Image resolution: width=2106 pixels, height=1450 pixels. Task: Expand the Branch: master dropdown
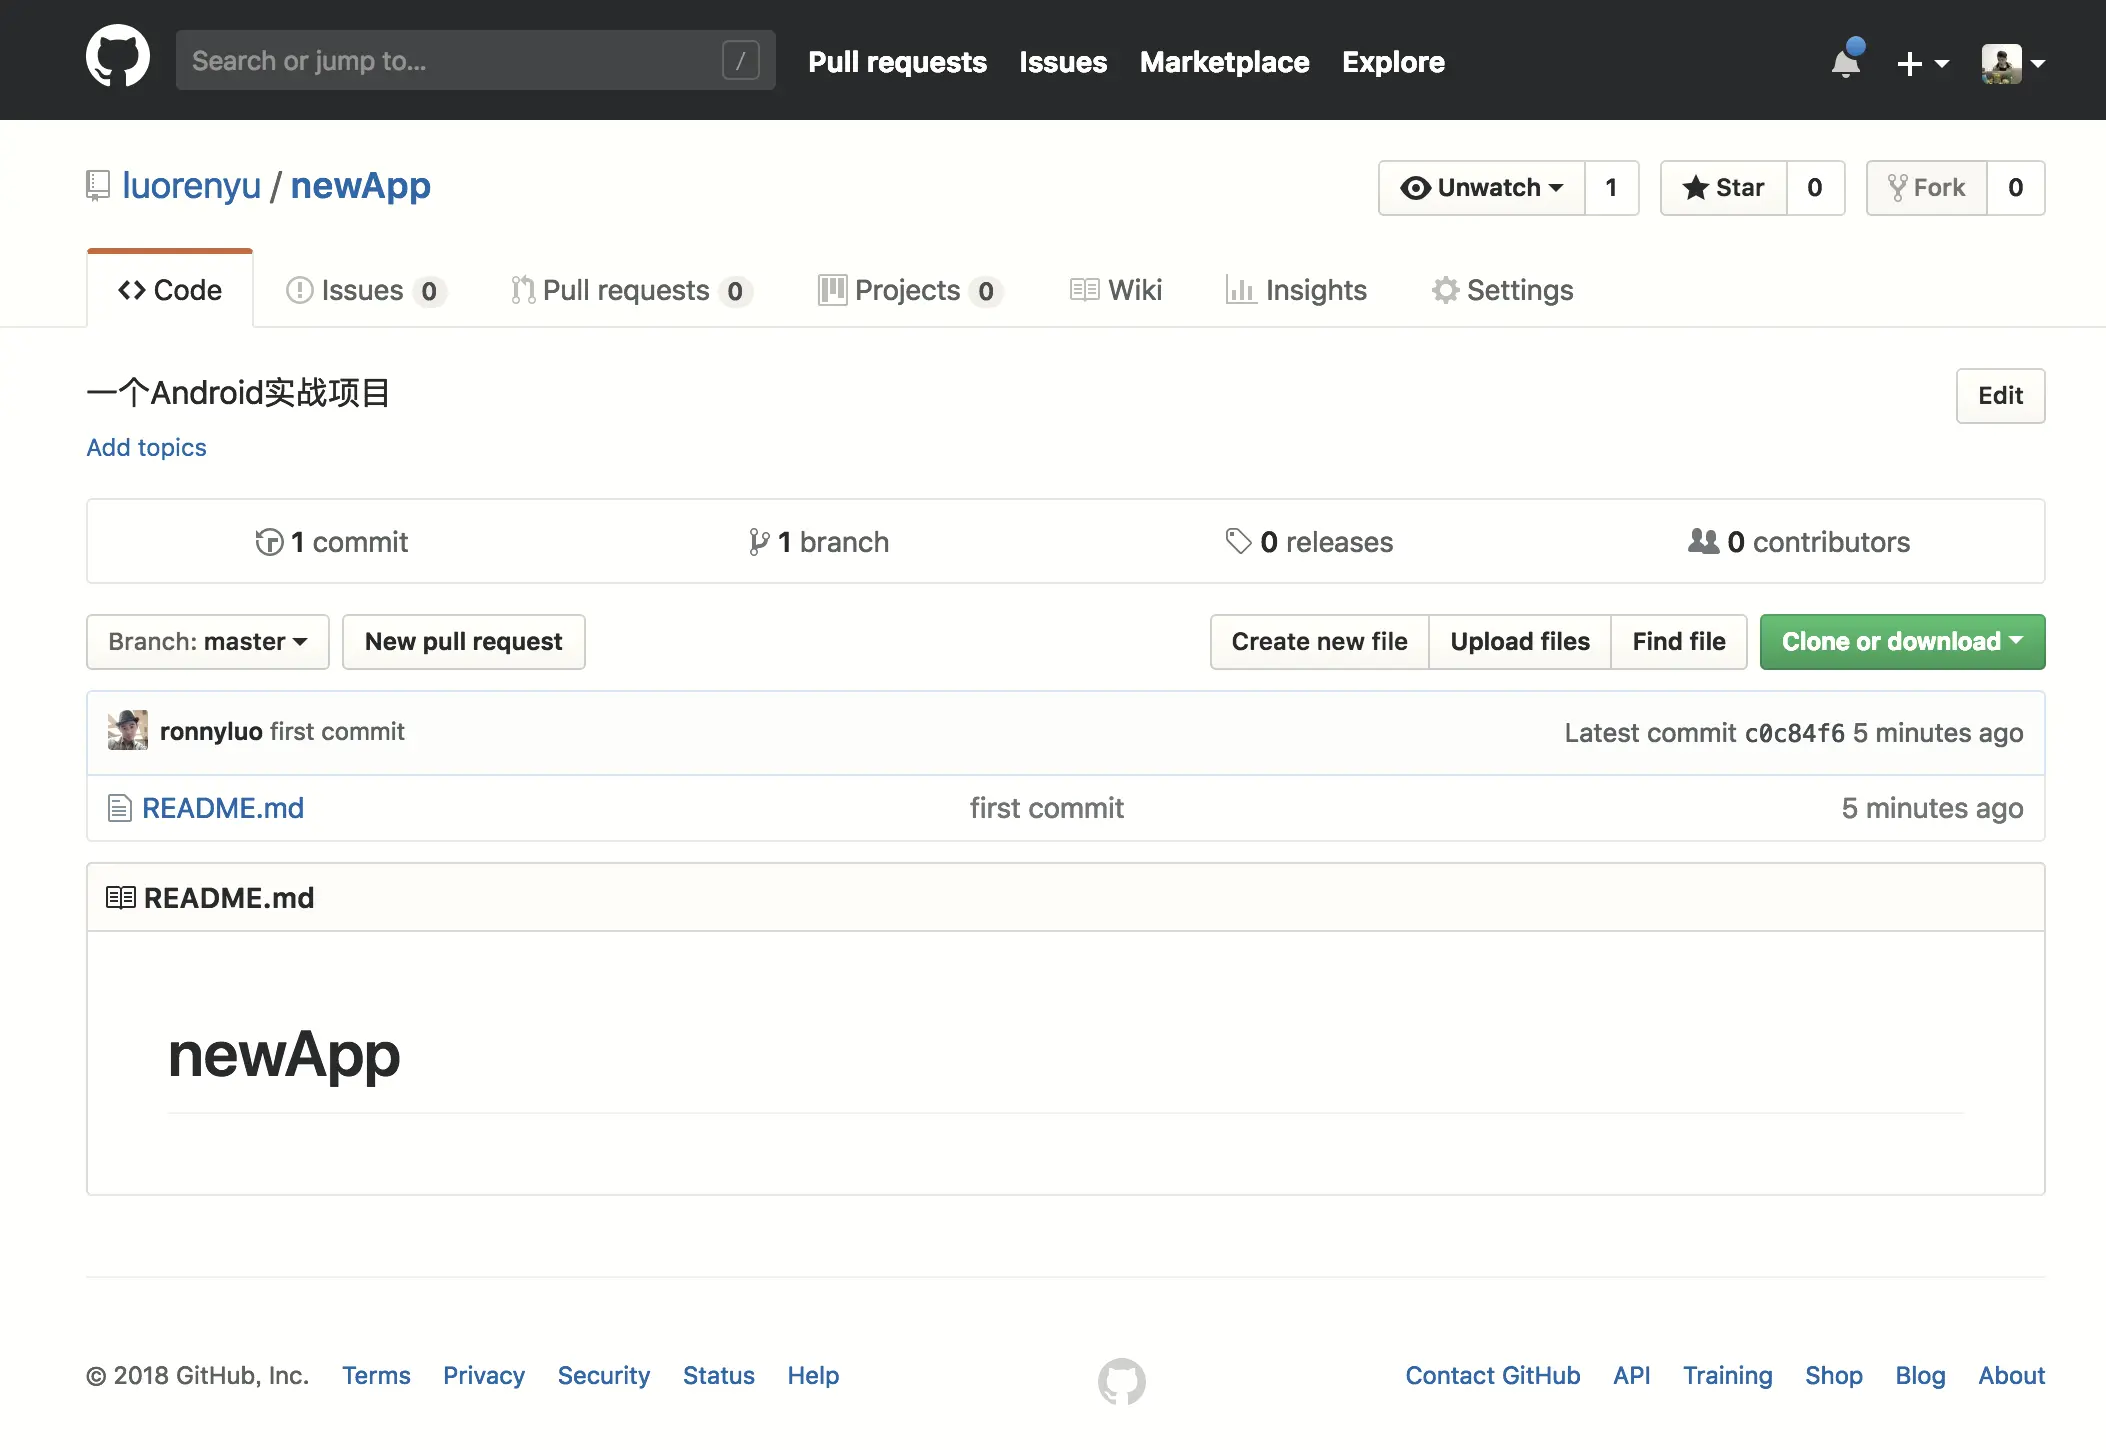(x=208, y=642)
